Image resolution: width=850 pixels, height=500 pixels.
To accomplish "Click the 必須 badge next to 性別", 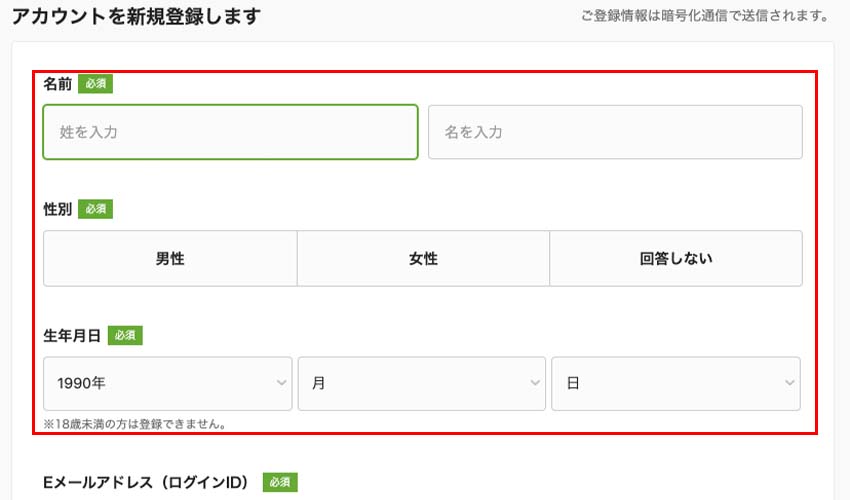I will coord(95,209).
